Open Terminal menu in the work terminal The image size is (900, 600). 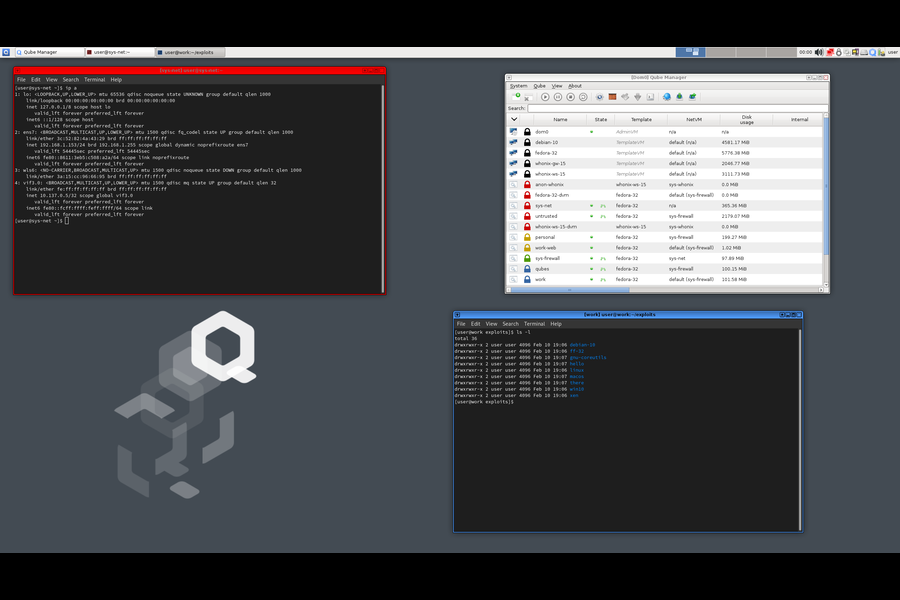click(x=534, y=324)
